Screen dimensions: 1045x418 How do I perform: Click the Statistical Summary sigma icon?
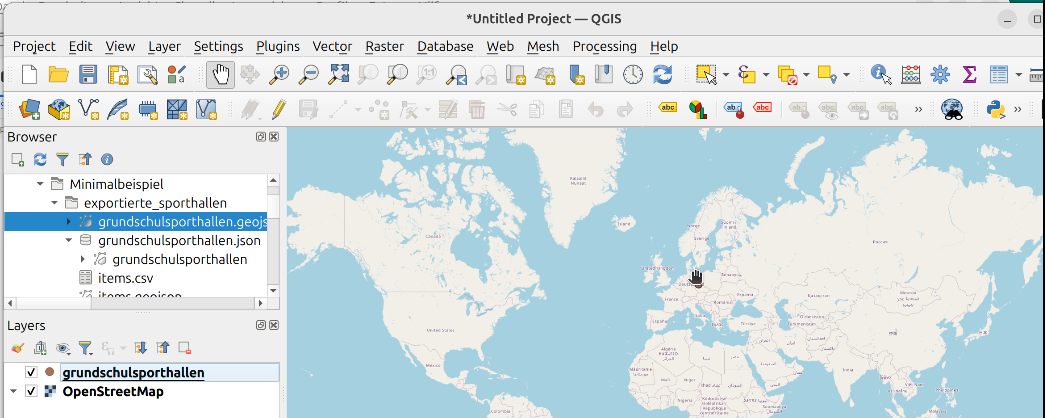969,74
